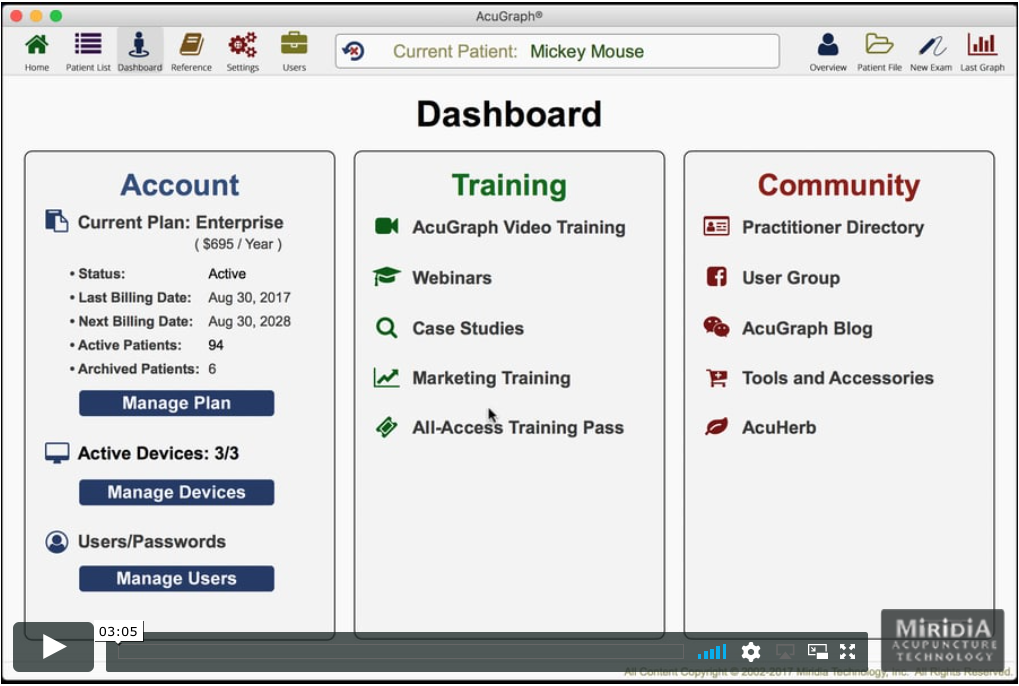Viewport: 1019px width, 686px height.
Task: Open Case Studies magnifier icon
Action: click(387, 327)
